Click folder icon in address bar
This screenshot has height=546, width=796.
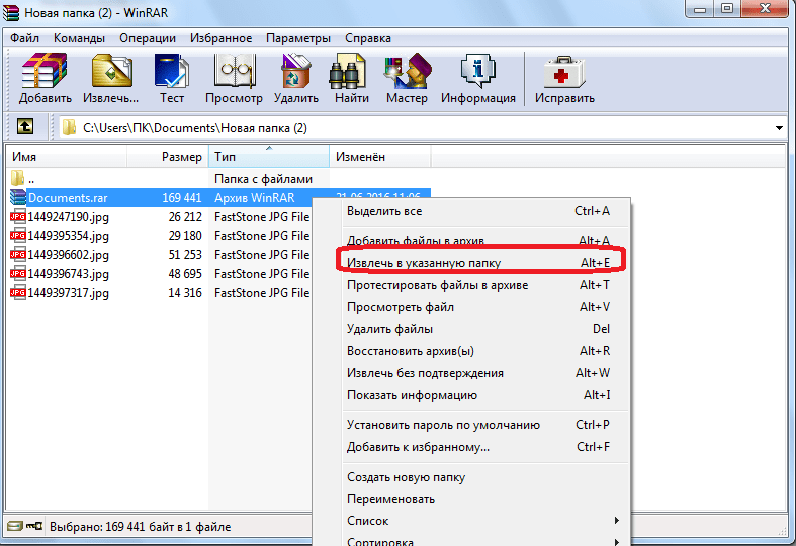tap(69, 127)
